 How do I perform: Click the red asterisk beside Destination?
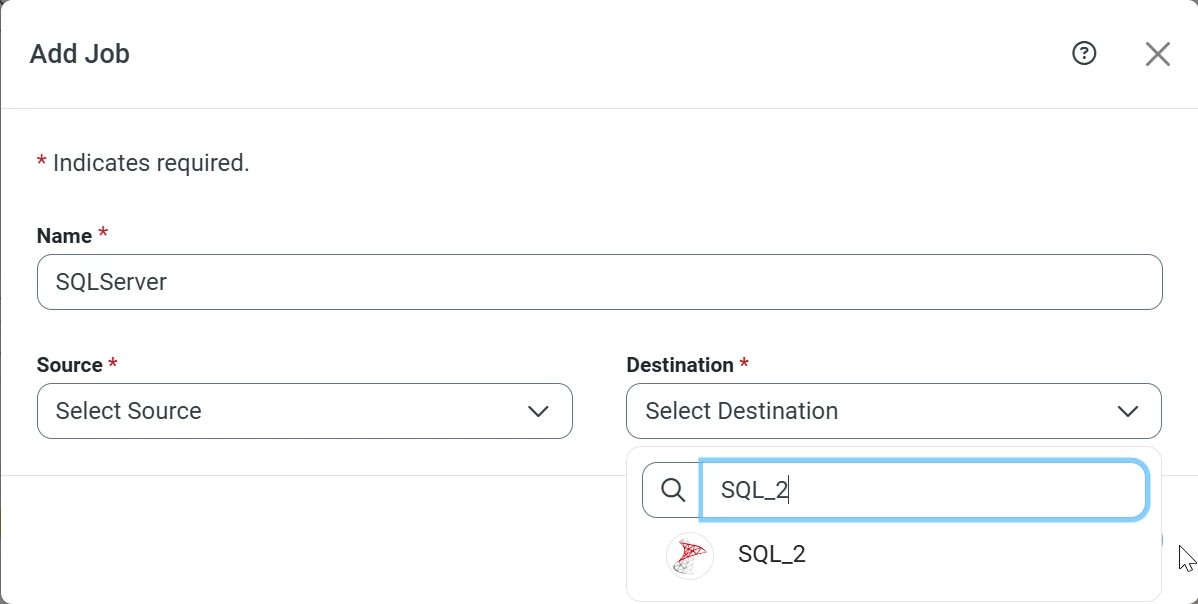(x=744, y=364)
